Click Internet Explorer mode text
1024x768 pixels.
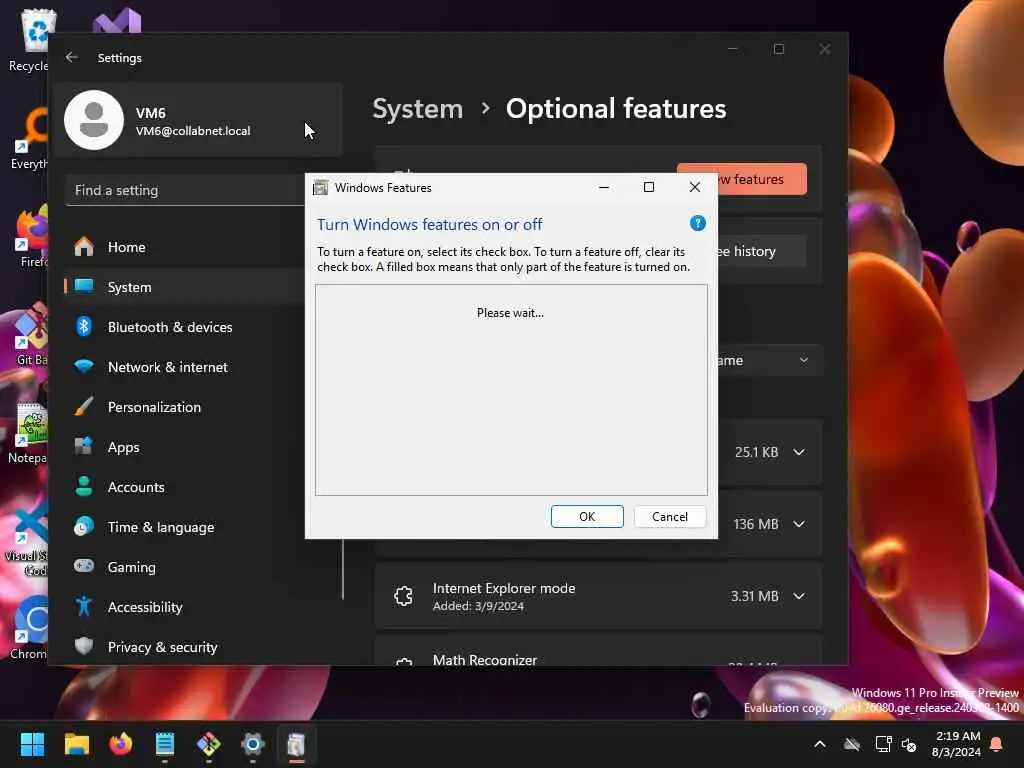tap(504, 588)
